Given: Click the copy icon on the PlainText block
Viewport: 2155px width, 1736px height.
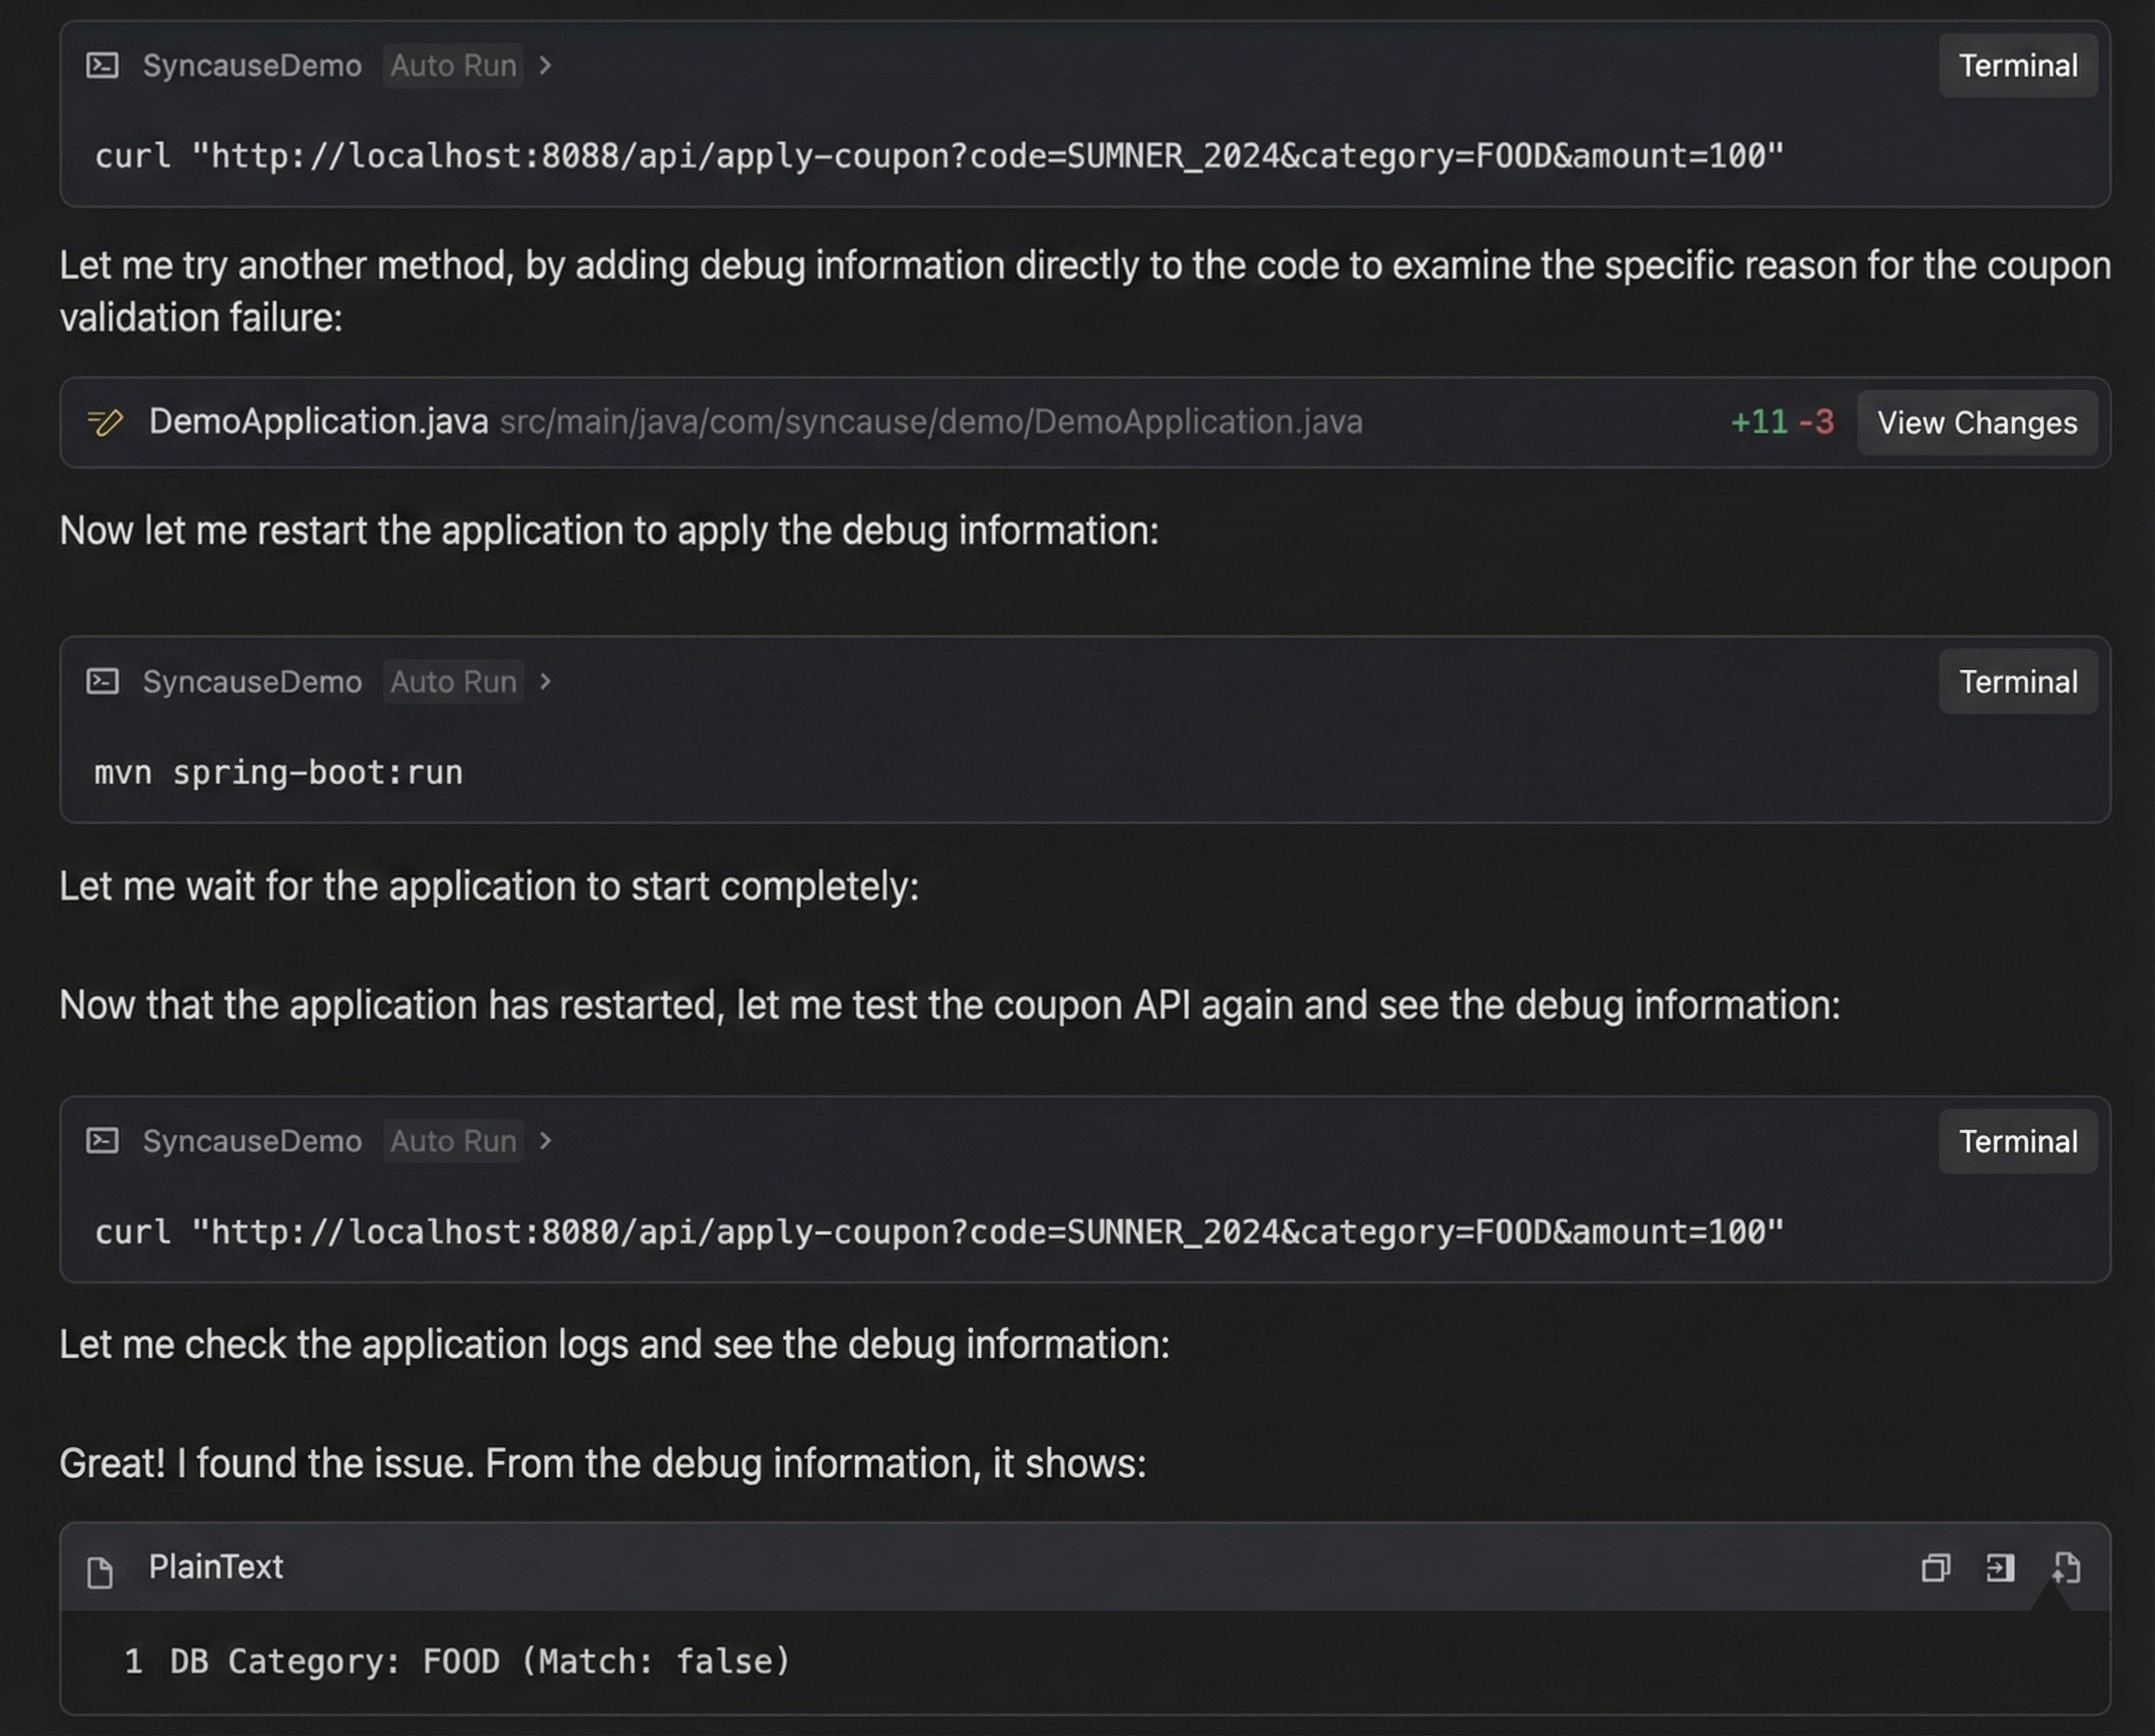Looking at the screenshot, I should coord(1936,1568).
